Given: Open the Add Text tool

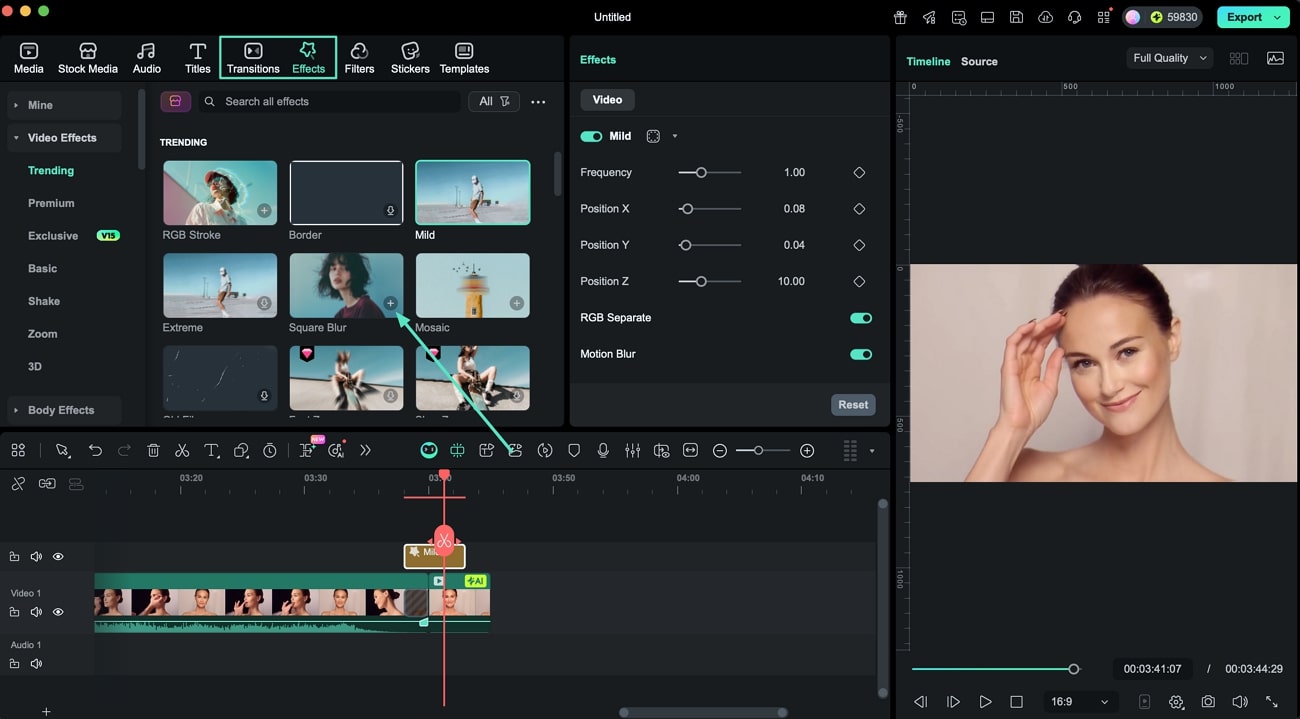Looking at the screenshot, I should click(211, 450).
